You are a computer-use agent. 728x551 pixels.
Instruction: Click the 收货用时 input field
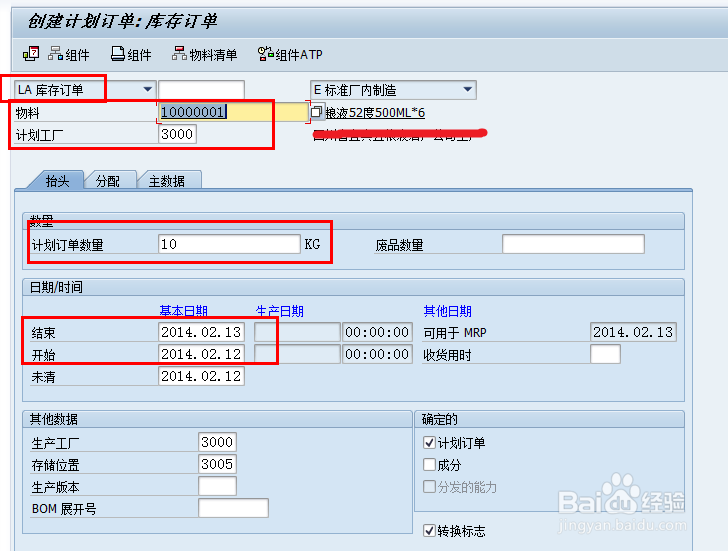click(605, 354)
